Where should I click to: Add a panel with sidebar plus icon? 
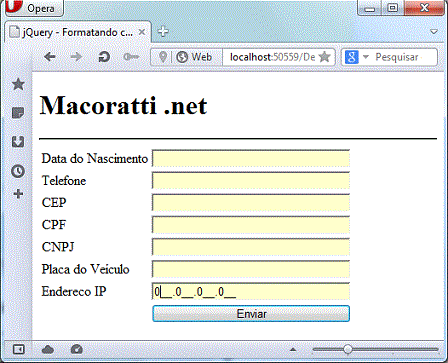(18, 194)
